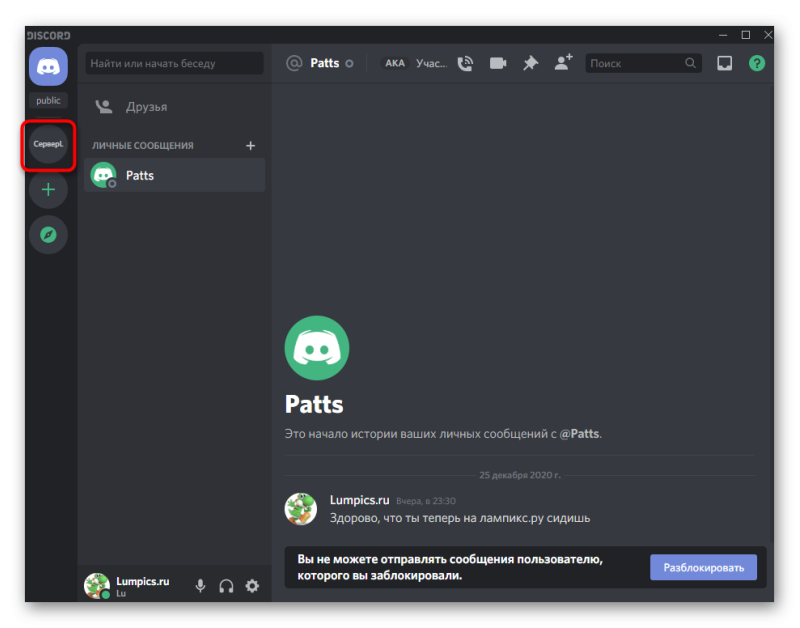Image resolution: width=800 pixels, height=628 pixels.
Task: Click the search magnifier icon
Action: pyautogui.click(x=690, y=63)
